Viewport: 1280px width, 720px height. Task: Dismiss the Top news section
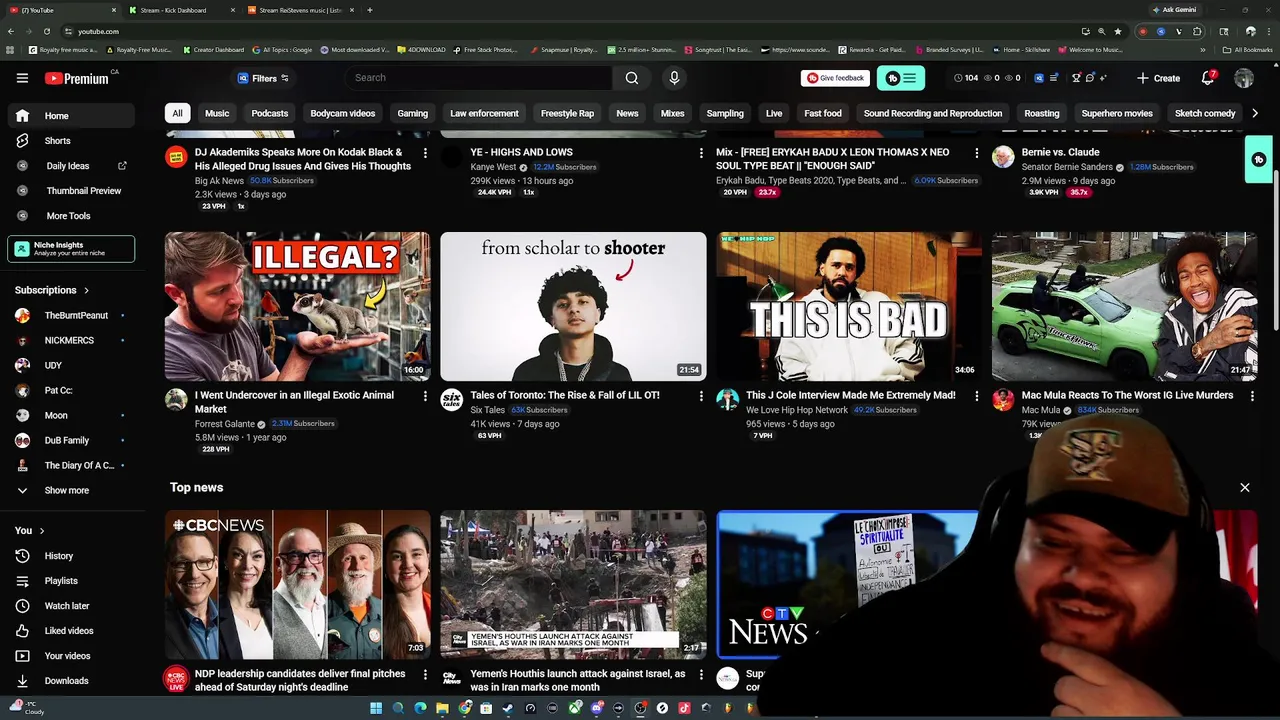1245,488
